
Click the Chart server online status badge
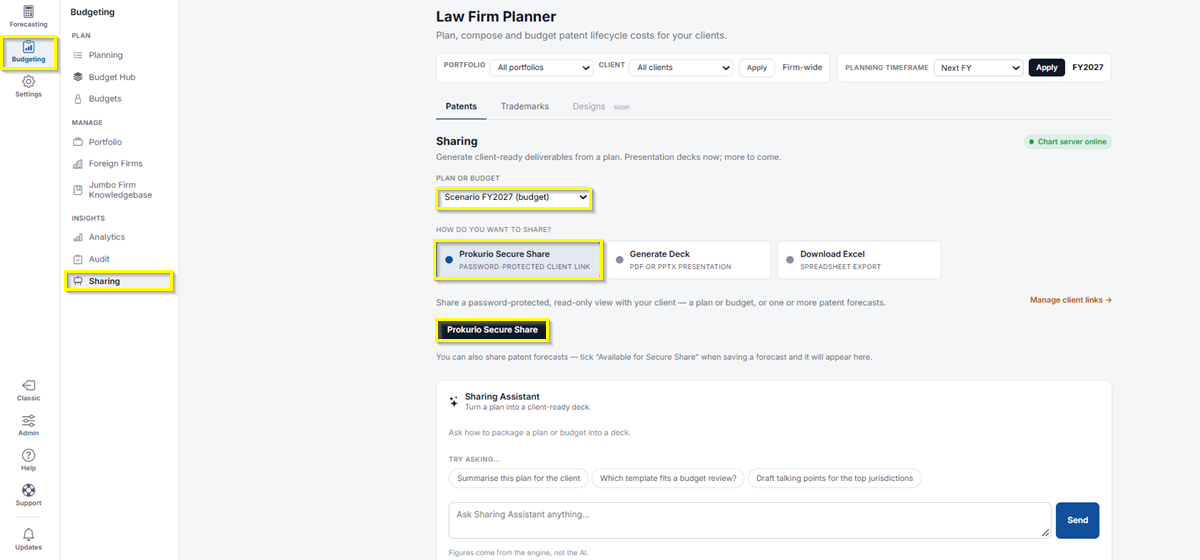pyautogui.click(x=1067, y=142)
